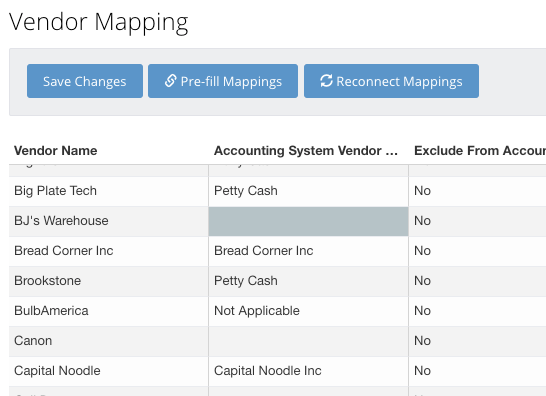The width and height of the screenshot is (546, 396).
Task: Select the BJ's Warehouse vendor cell
Action: click(x=109, y=221)
